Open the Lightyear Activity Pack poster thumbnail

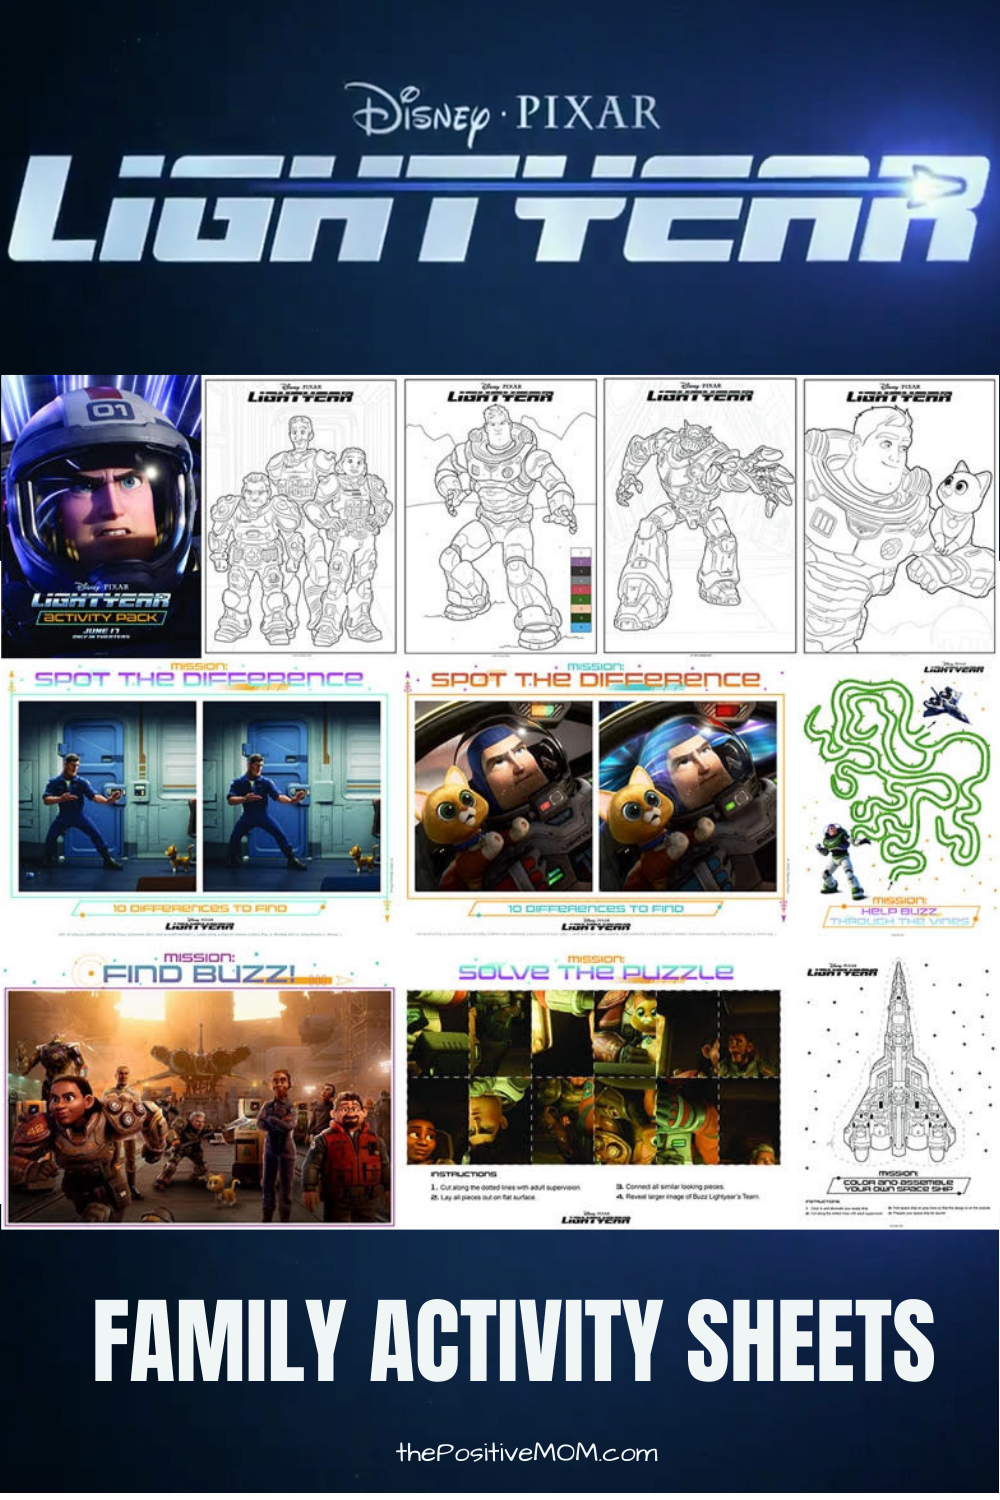100,516
